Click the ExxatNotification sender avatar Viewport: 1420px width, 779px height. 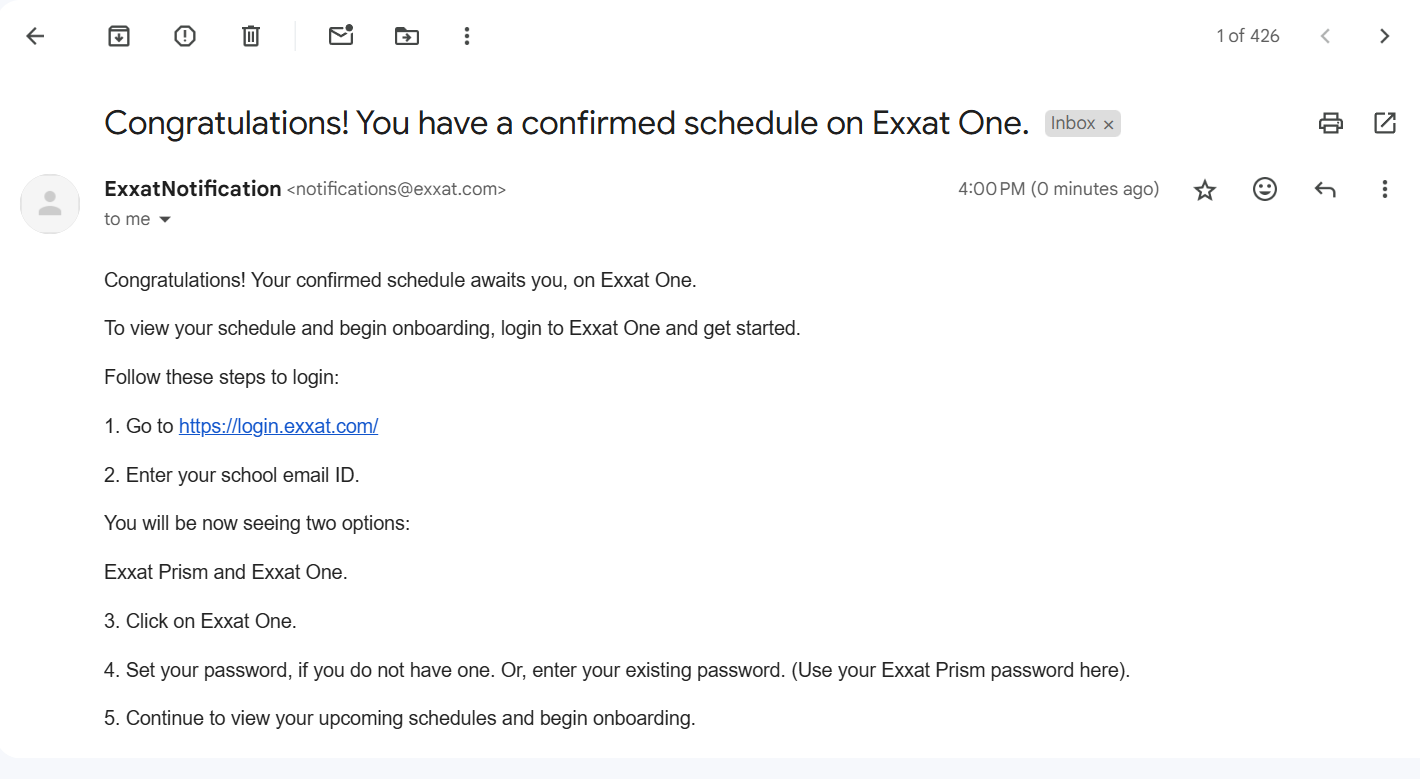(x=50, y=204)
